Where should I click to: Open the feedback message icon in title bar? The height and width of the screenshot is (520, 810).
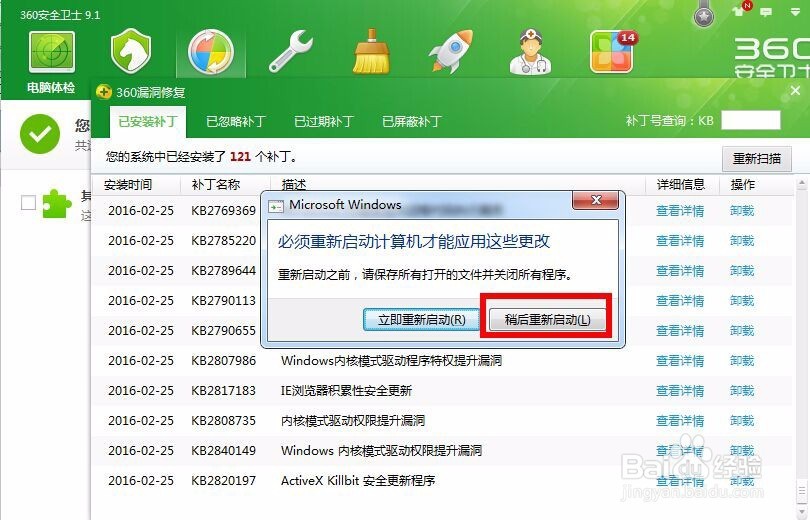tap(766, 12)
